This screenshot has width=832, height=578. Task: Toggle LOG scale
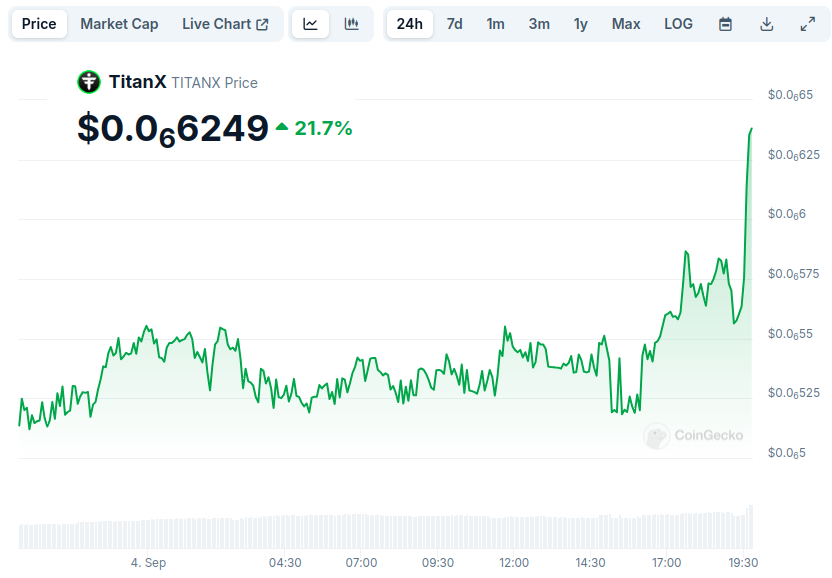click(x=678, y=24)
